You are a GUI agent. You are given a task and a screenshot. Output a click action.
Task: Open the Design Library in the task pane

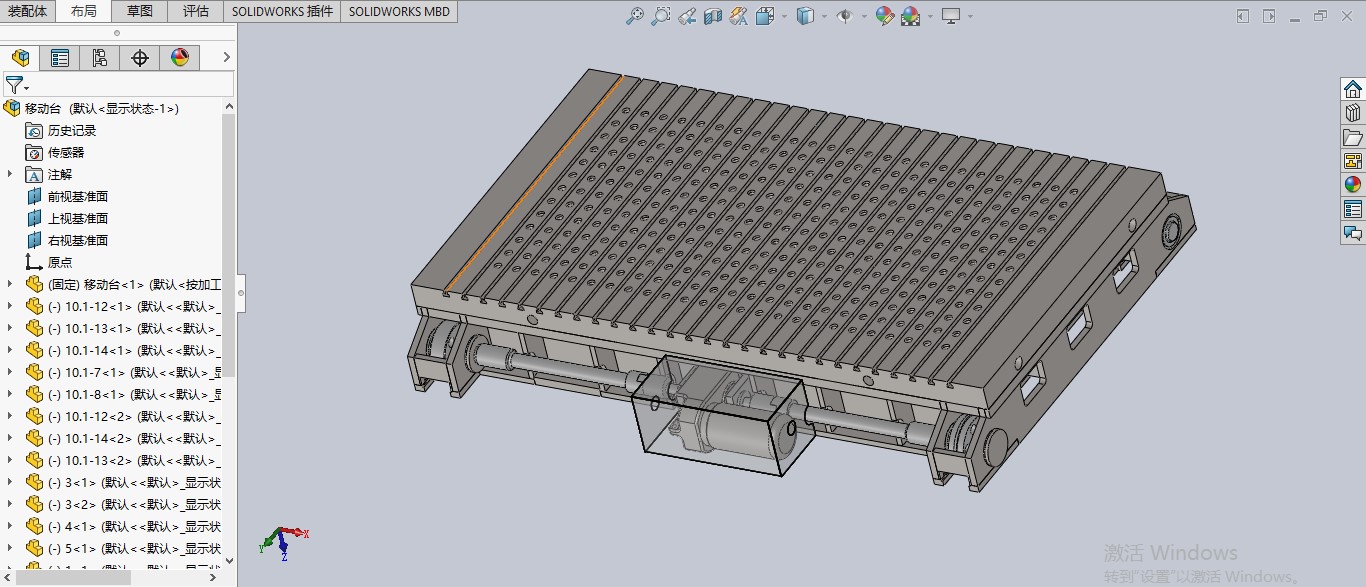1352,112
